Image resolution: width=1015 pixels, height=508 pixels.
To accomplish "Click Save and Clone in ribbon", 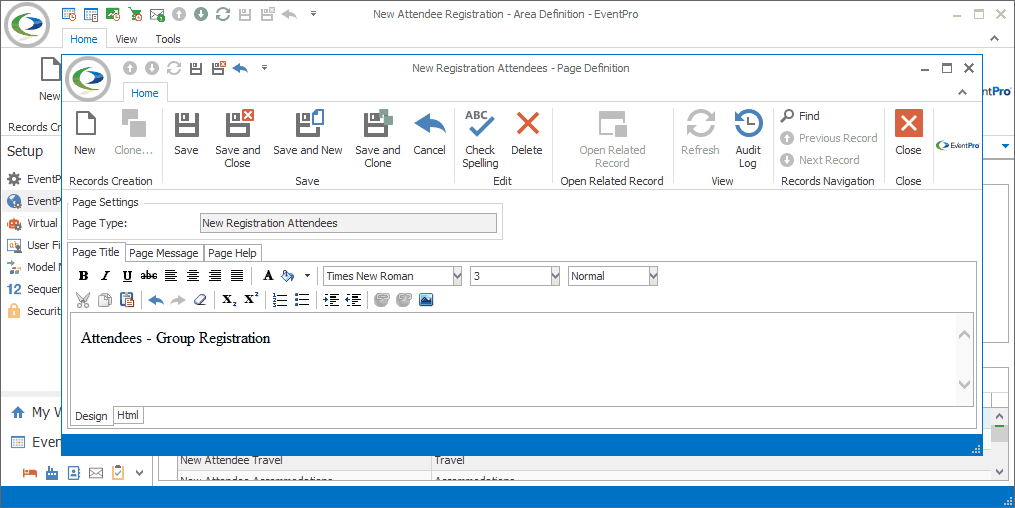I will pos(378,139).
